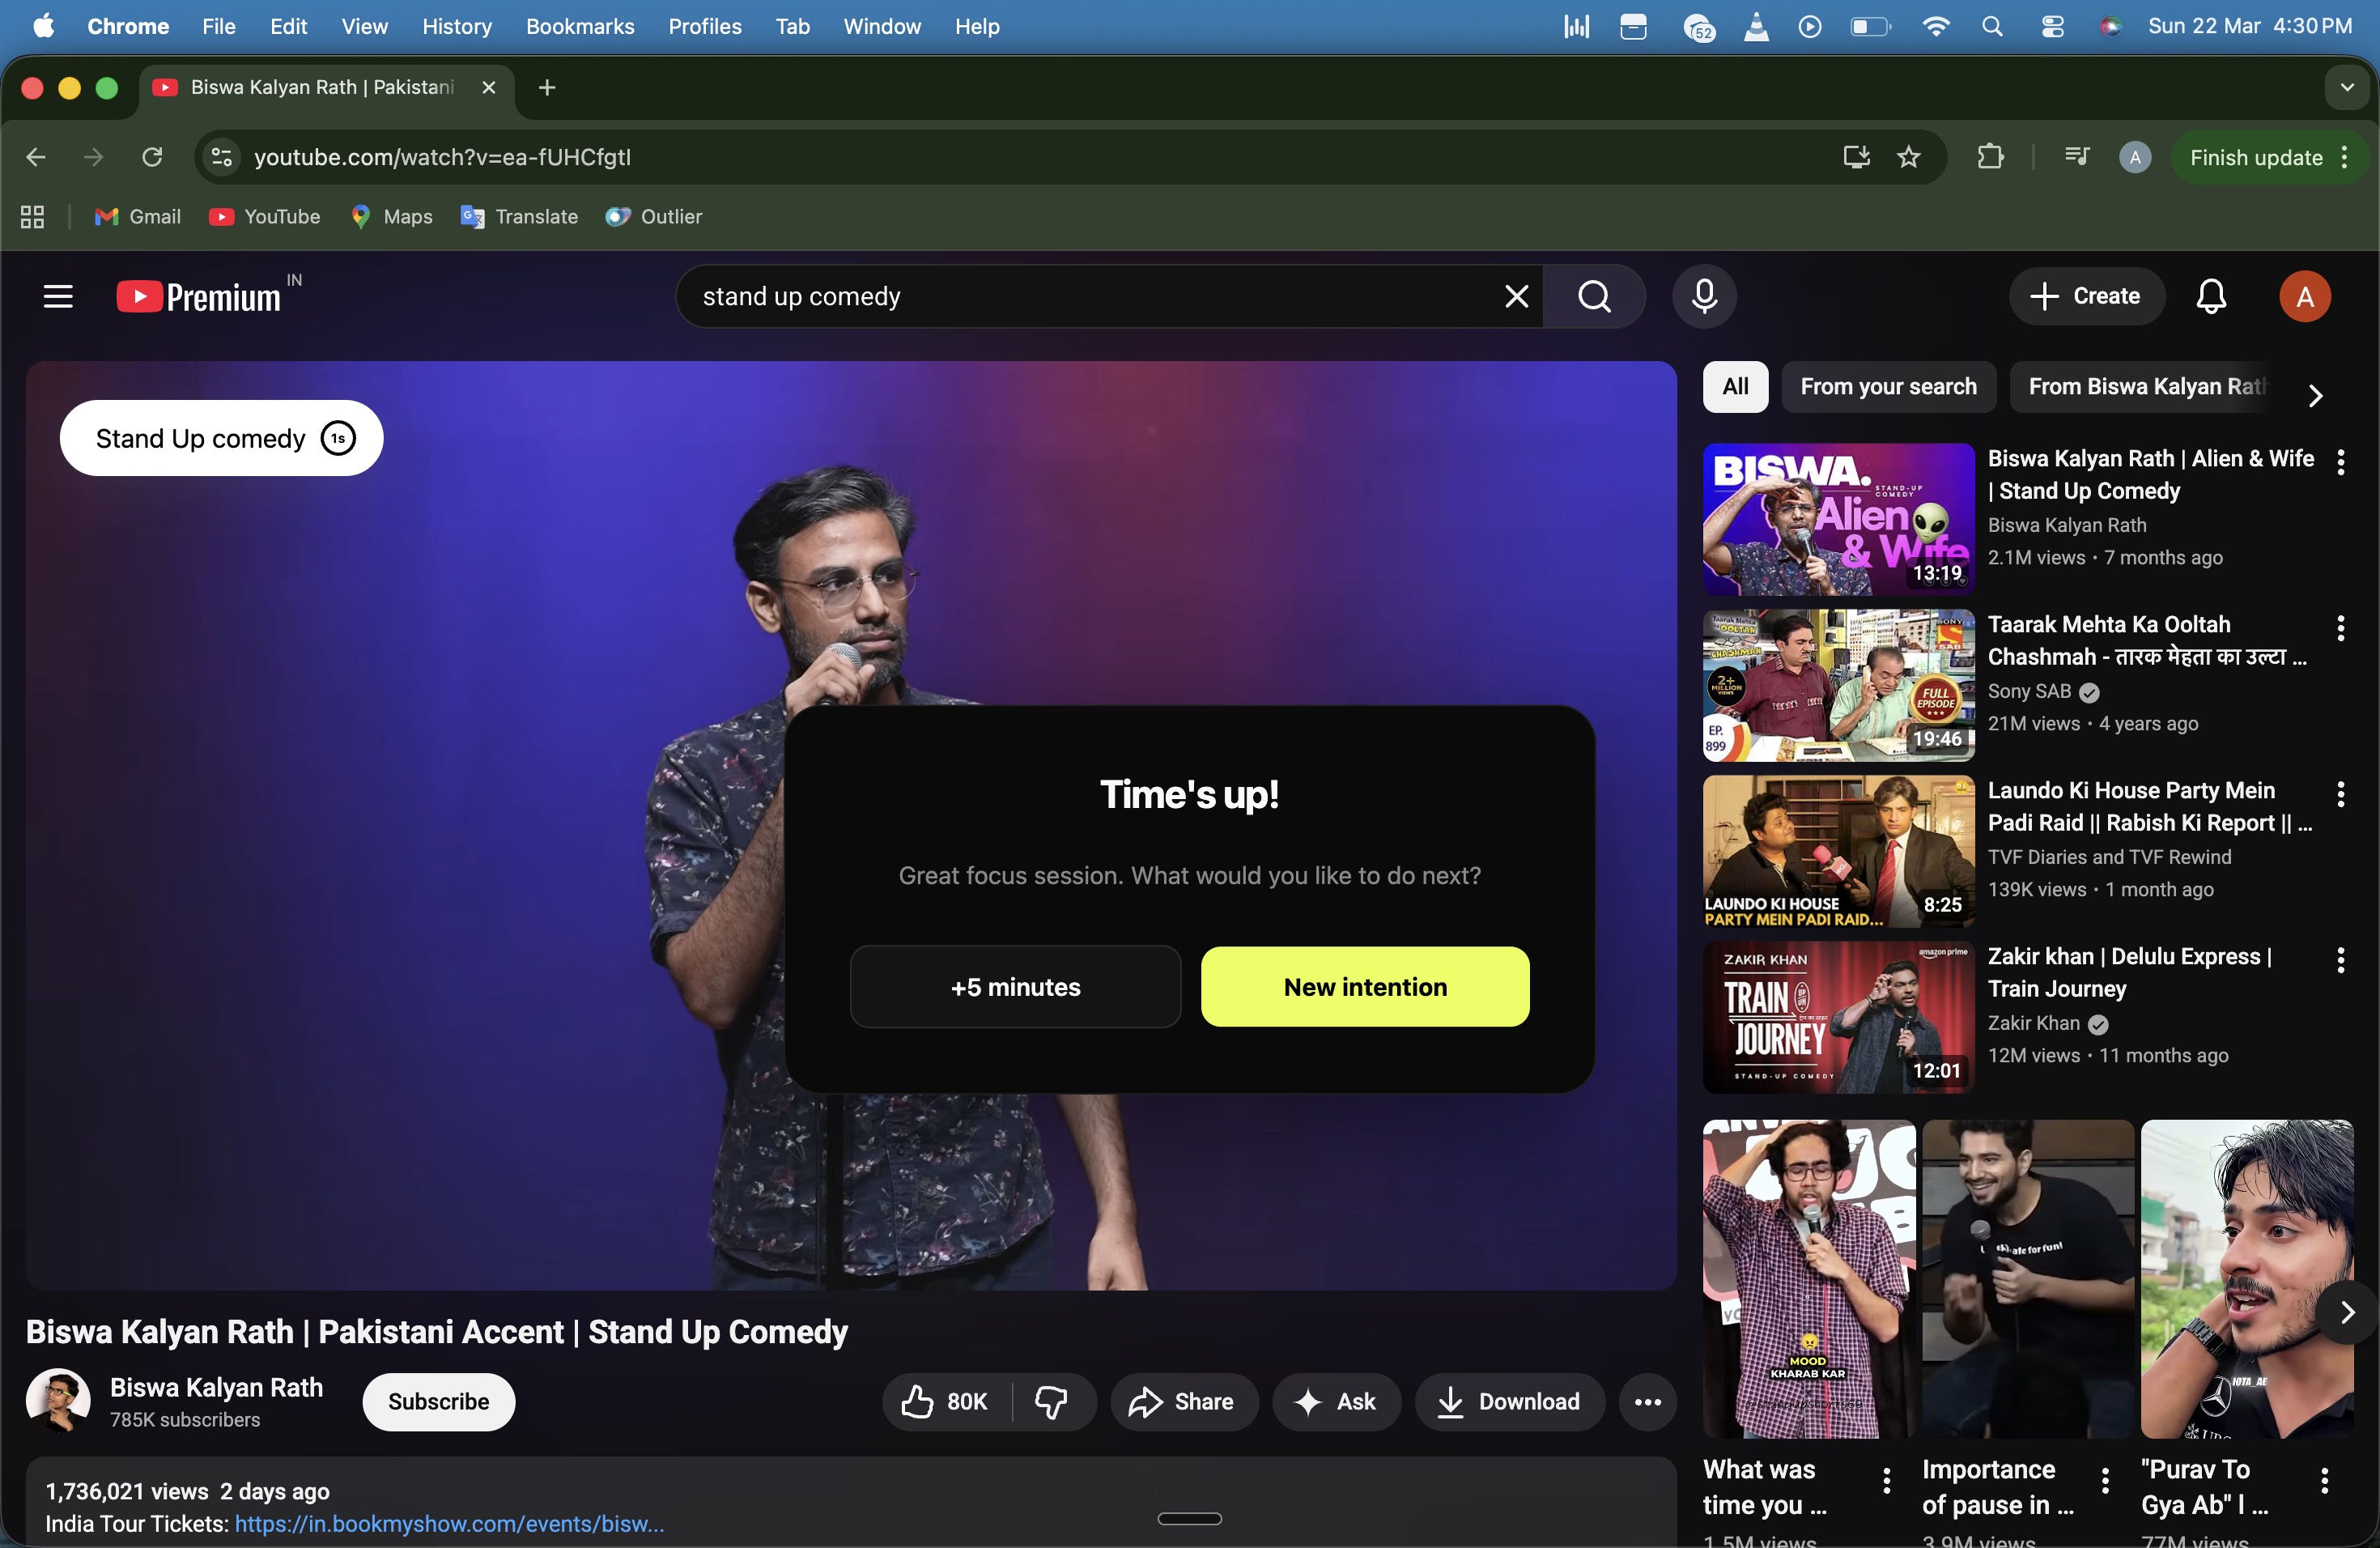Viewport: 2380px width, 1548px height.
Task: Open the History menu in menu bar
Action: (456, 26)
